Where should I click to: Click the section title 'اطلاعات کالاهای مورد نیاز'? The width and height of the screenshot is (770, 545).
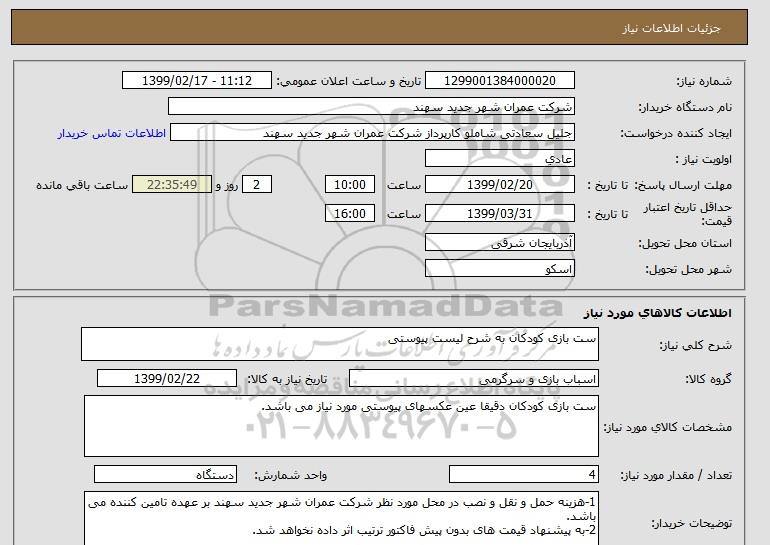pyautogui.click(x=658, y=313)
